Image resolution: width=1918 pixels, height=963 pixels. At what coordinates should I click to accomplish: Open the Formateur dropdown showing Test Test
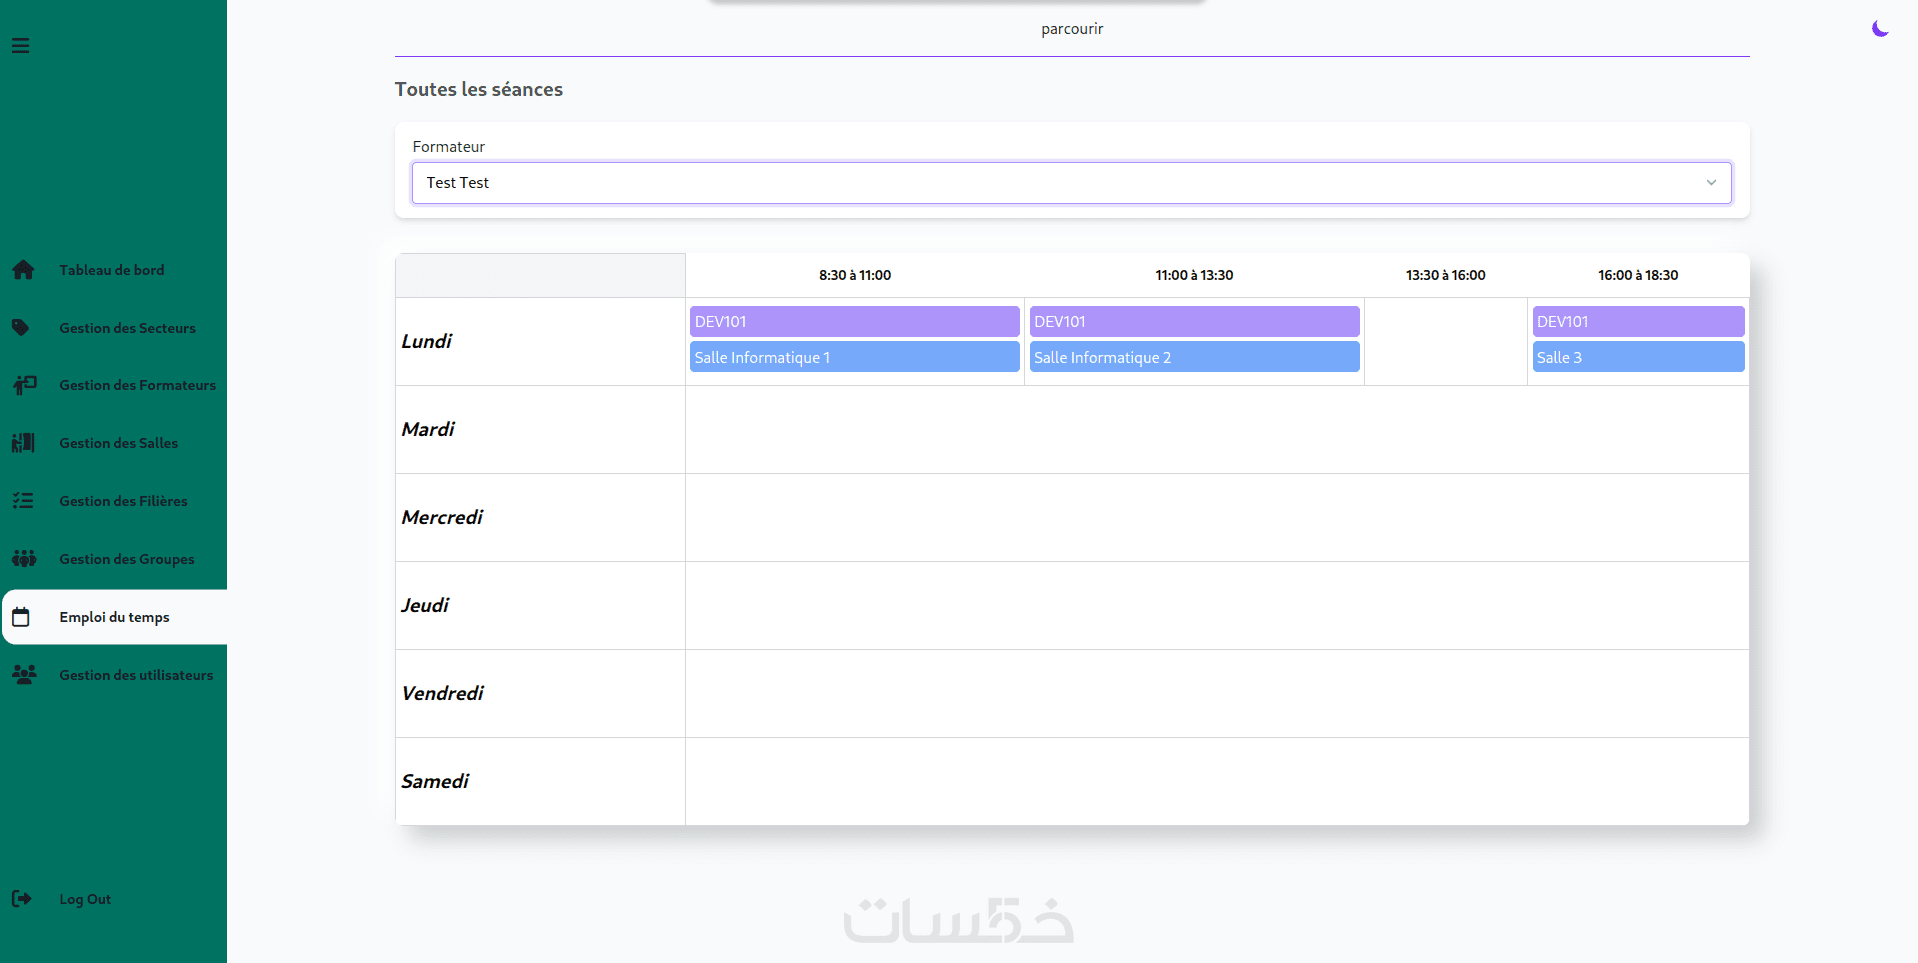1072,183
